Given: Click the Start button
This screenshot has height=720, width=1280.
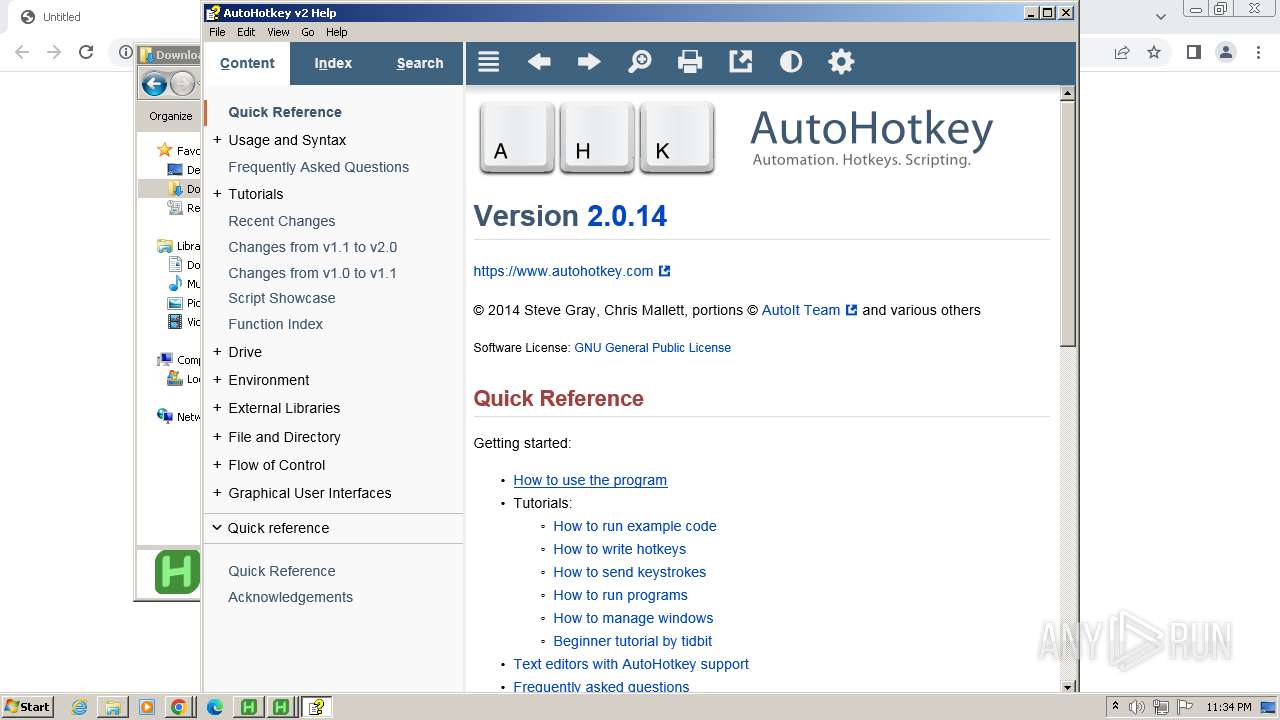Looking at the screenshot, I should pos(28,707).
